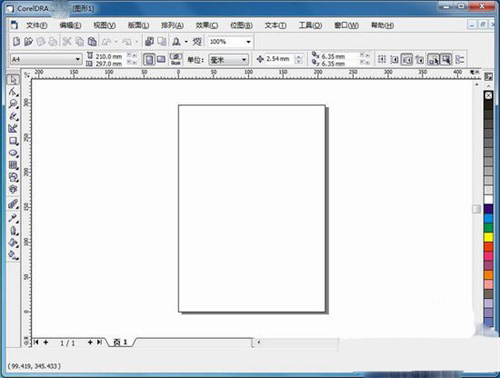
Task: Open the A4 paper size dropdown
Action: point(77,59)
